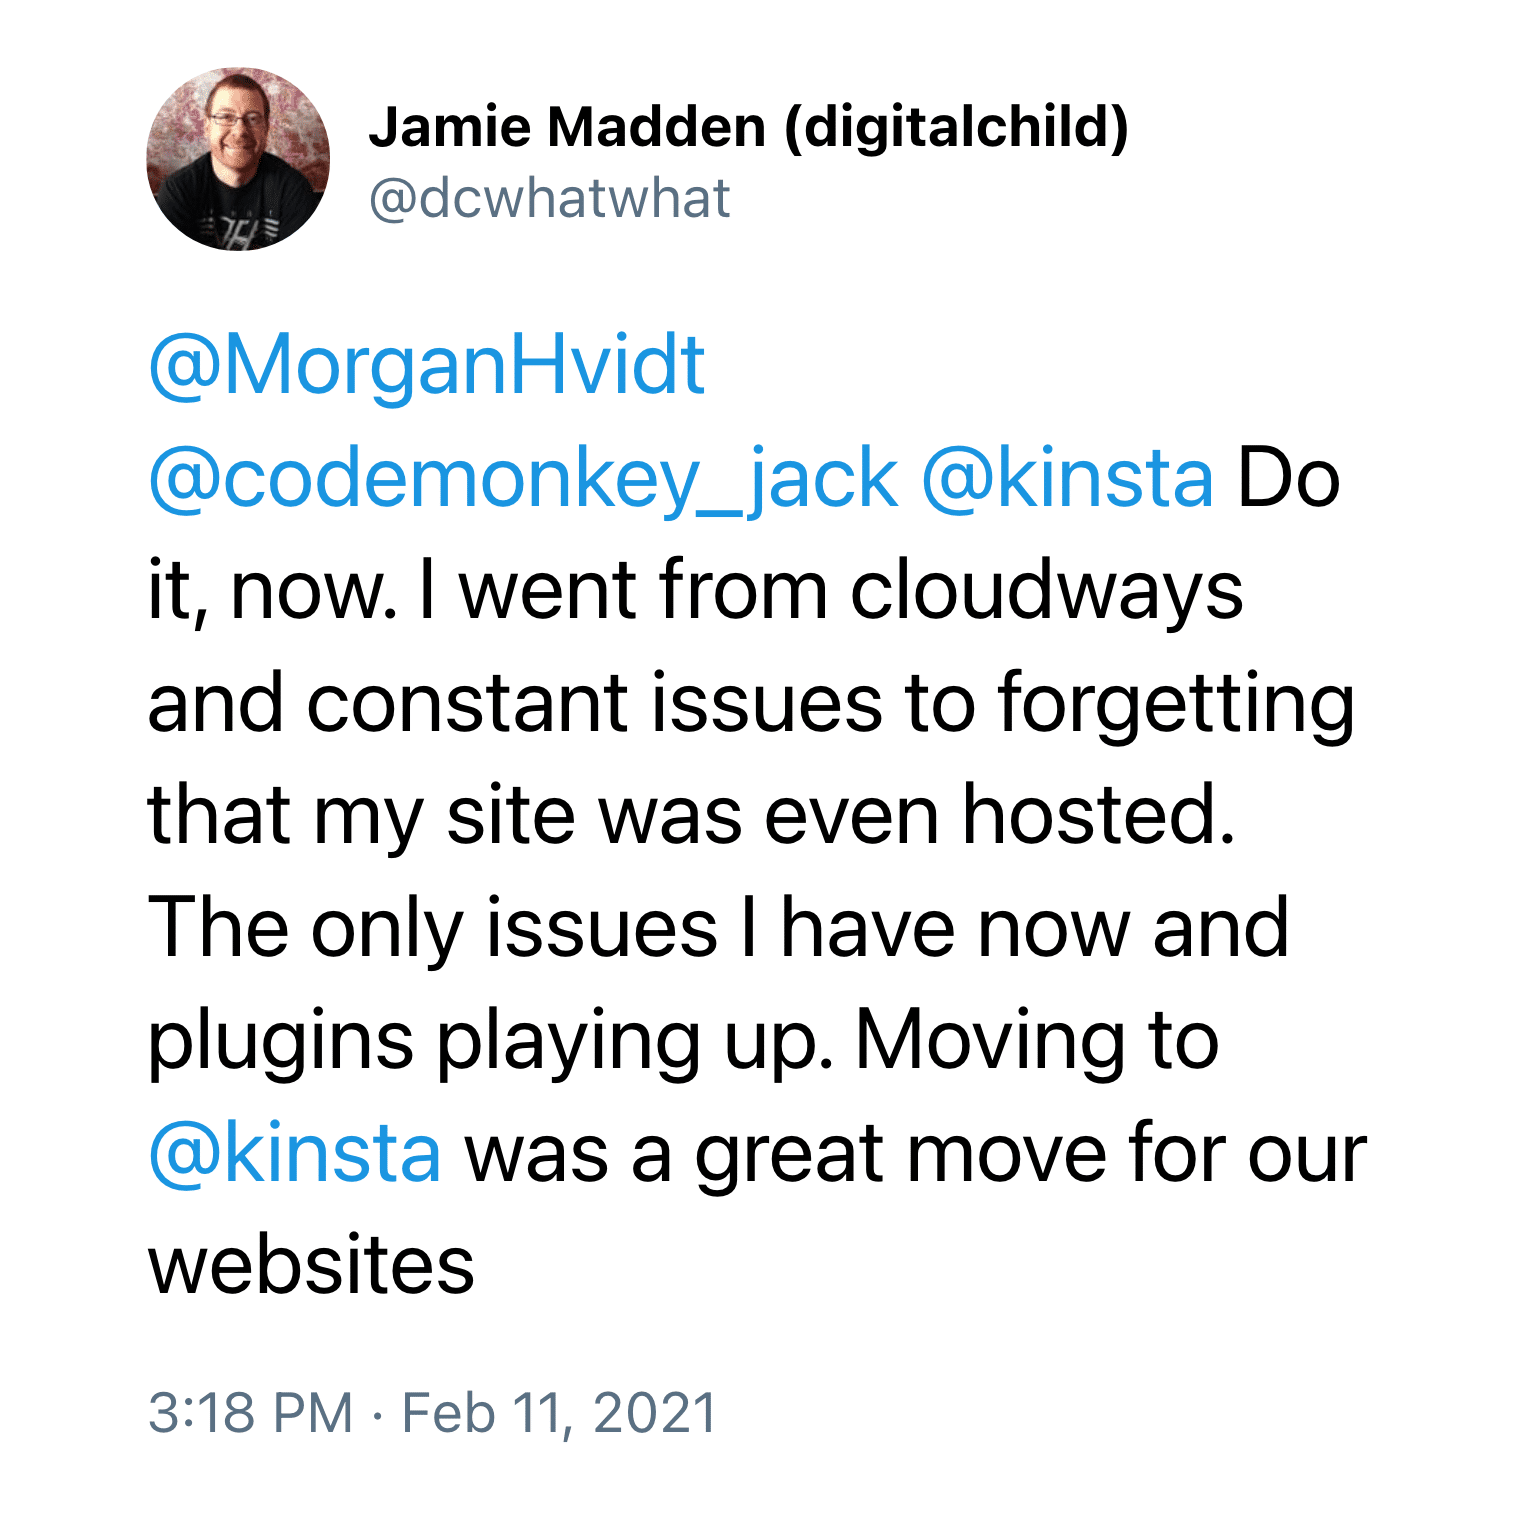Screen dimensions: 1530x1530
Task: Click the word "plugins" in the tweet
Action: coord(280,1041)
